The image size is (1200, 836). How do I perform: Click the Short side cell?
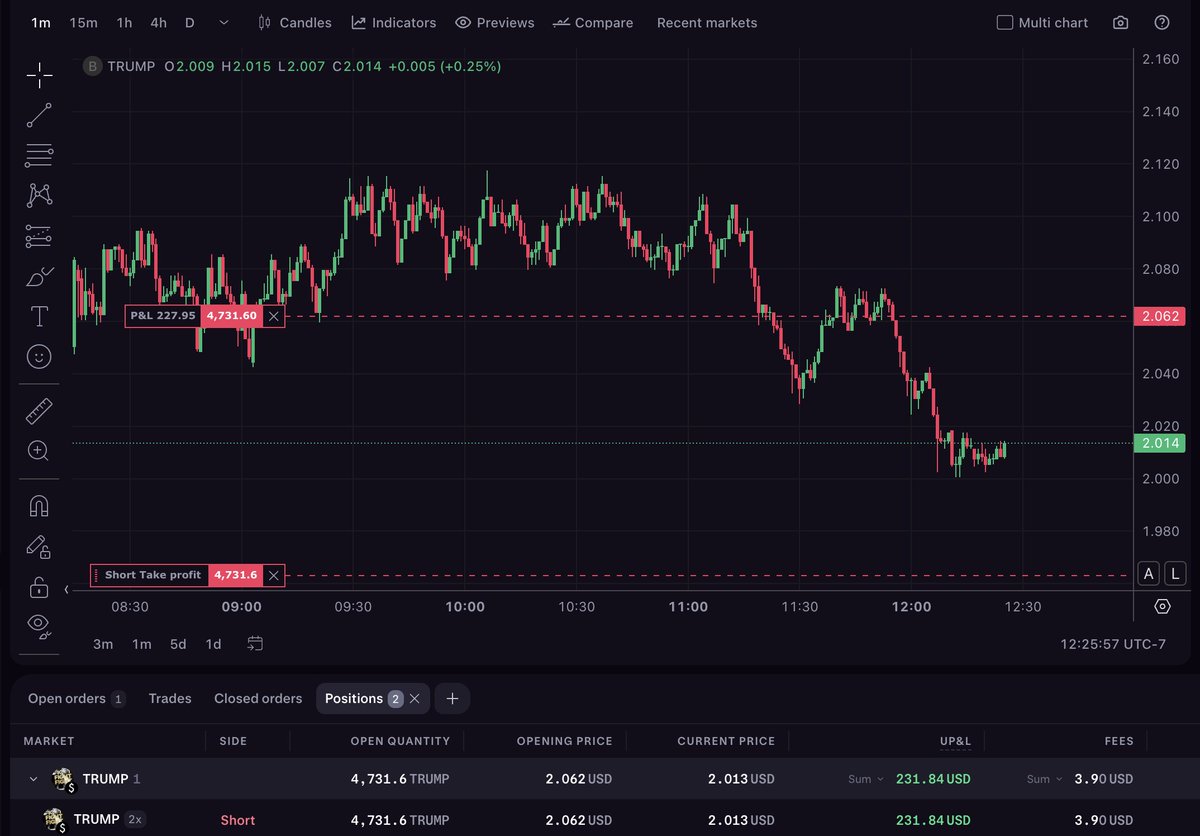click(x=238, y=820)
